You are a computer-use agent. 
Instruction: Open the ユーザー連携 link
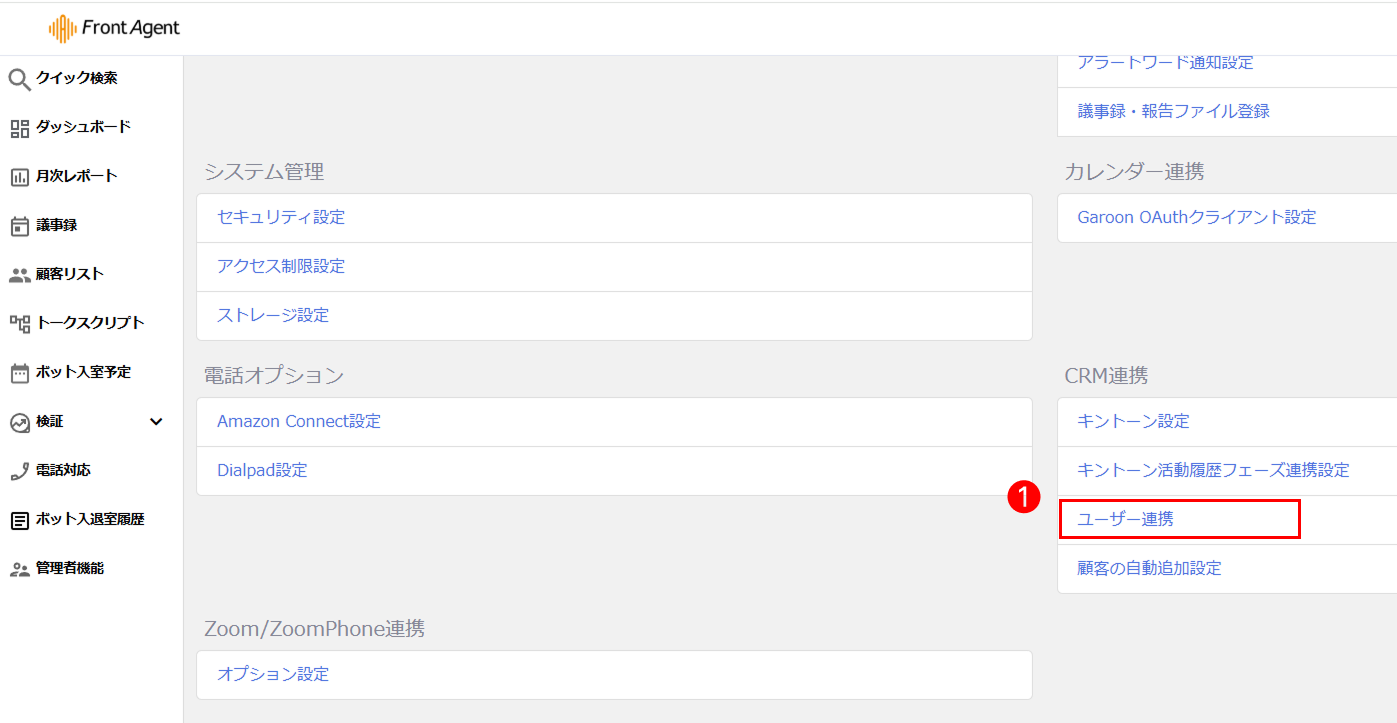1126,520
